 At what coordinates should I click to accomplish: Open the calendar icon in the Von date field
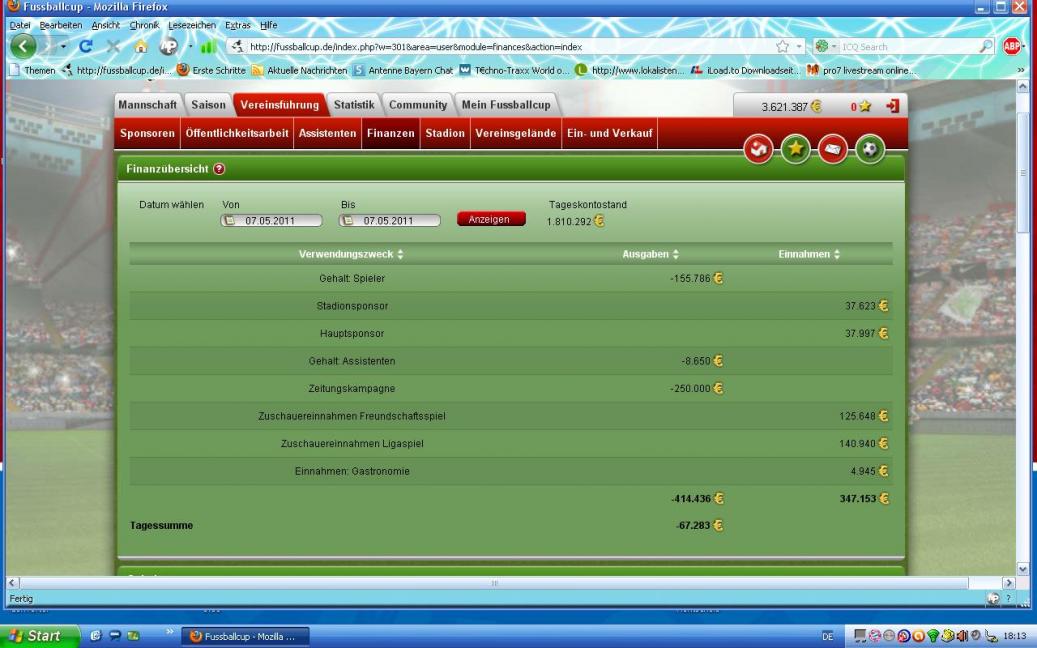point(230,221)
